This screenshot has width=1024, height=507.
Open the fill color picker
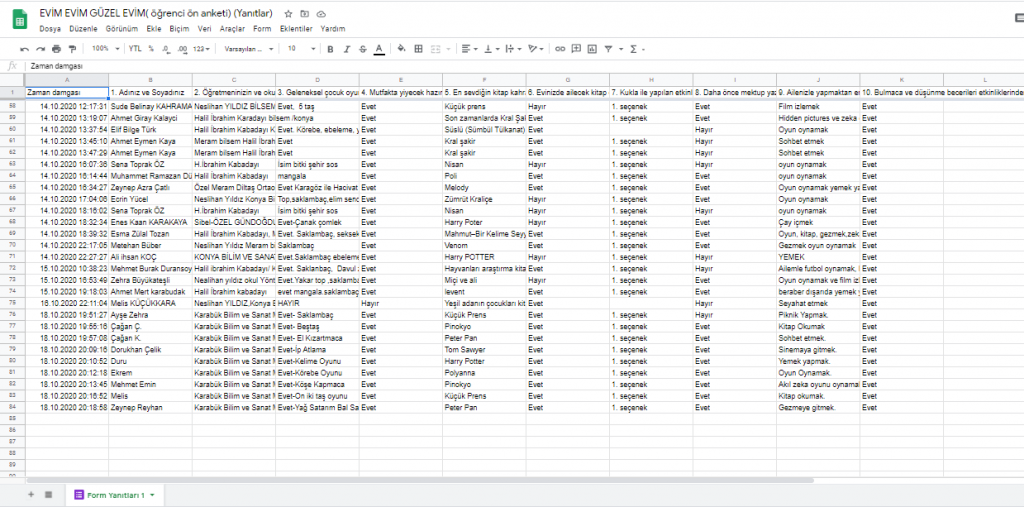(x=401, y=48)
